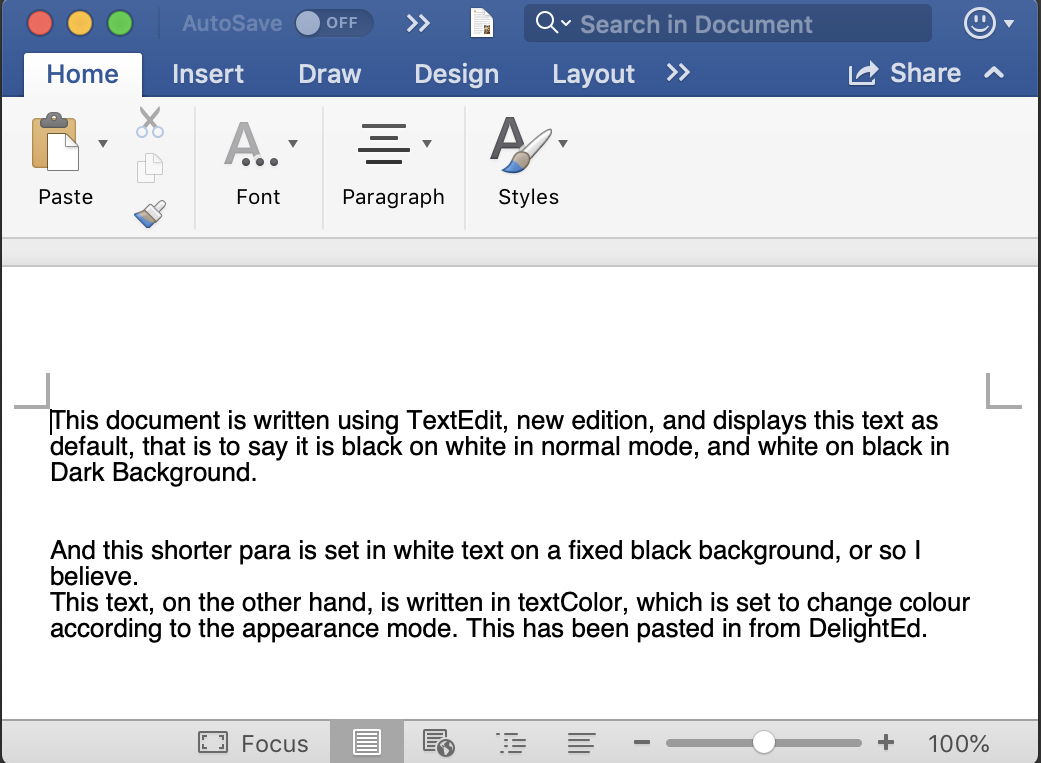Switch to Outline view icon
The width and height of the screenshot is (1041, 763).
tap(511, 743)
